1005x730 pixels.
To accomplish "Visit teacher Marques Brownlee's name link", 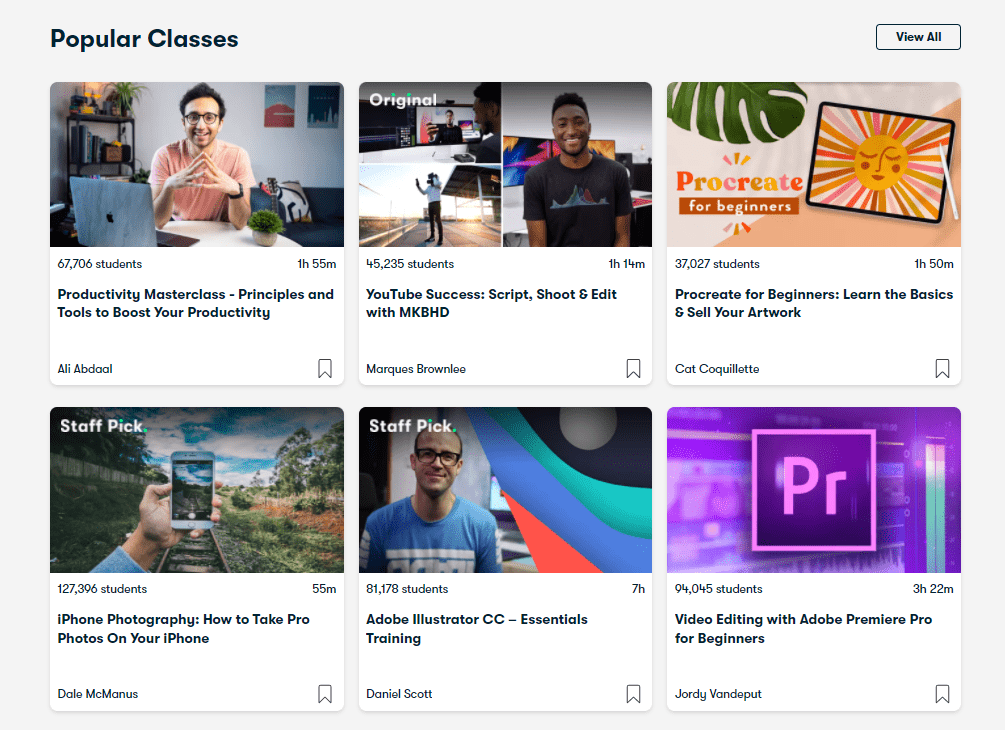I will click(x=416, y=369).
